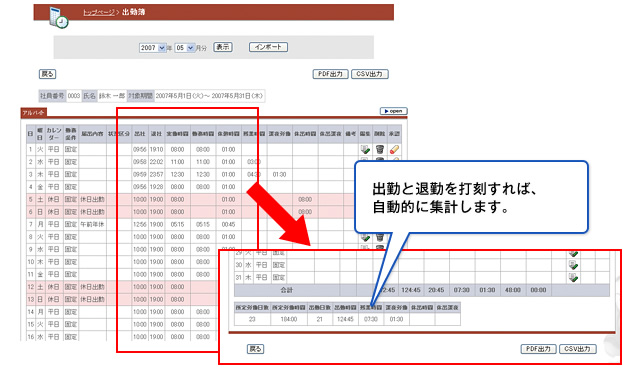Click the employee name 鈴木 一郎
The width and height of the screenshot is (623, 370).
pyautogui.click(x=112, y=96)
